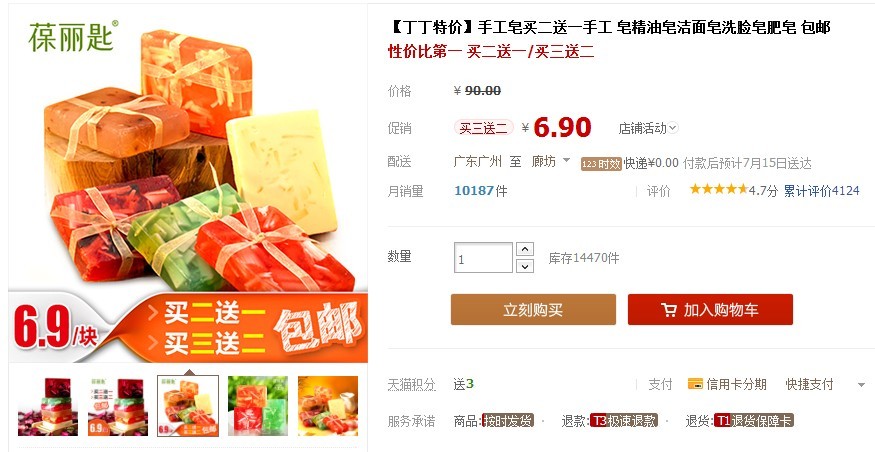This screenshot has width=875, height=452.
Task: Expand the payment options arrow after 快捷支付
Action: pos(861,384)
